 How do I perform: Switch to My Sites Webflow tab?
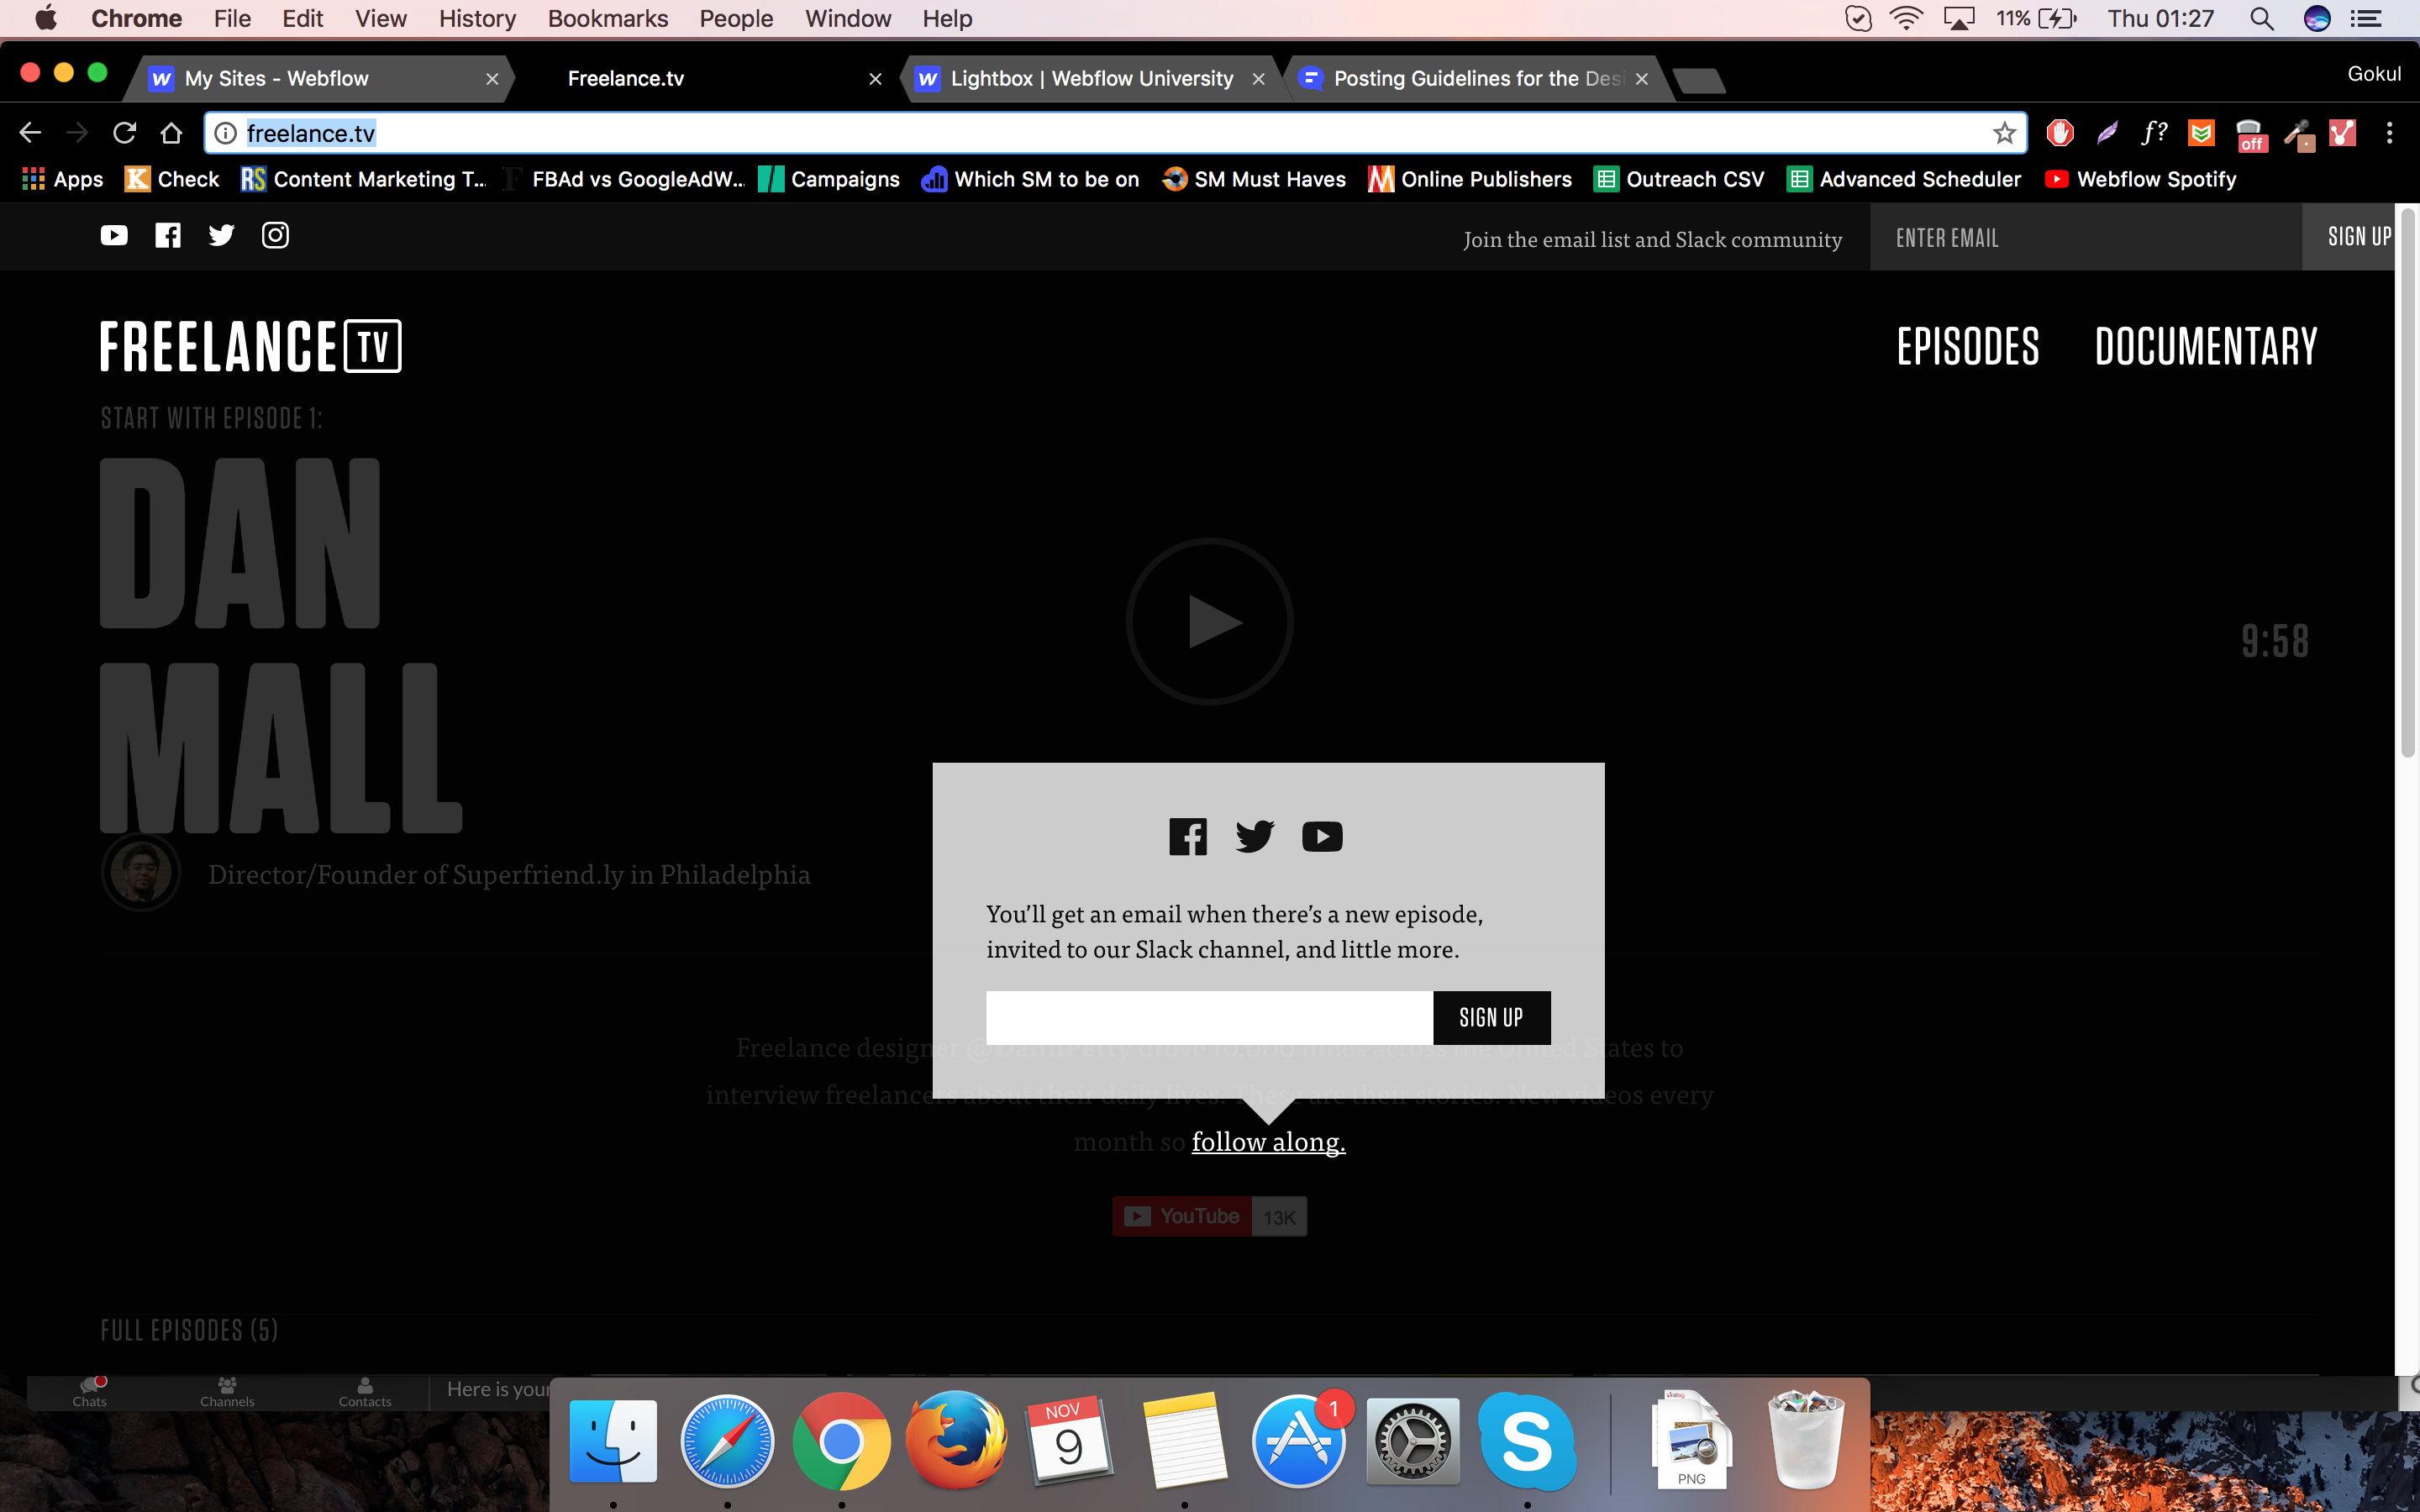(x=277, y=78)
